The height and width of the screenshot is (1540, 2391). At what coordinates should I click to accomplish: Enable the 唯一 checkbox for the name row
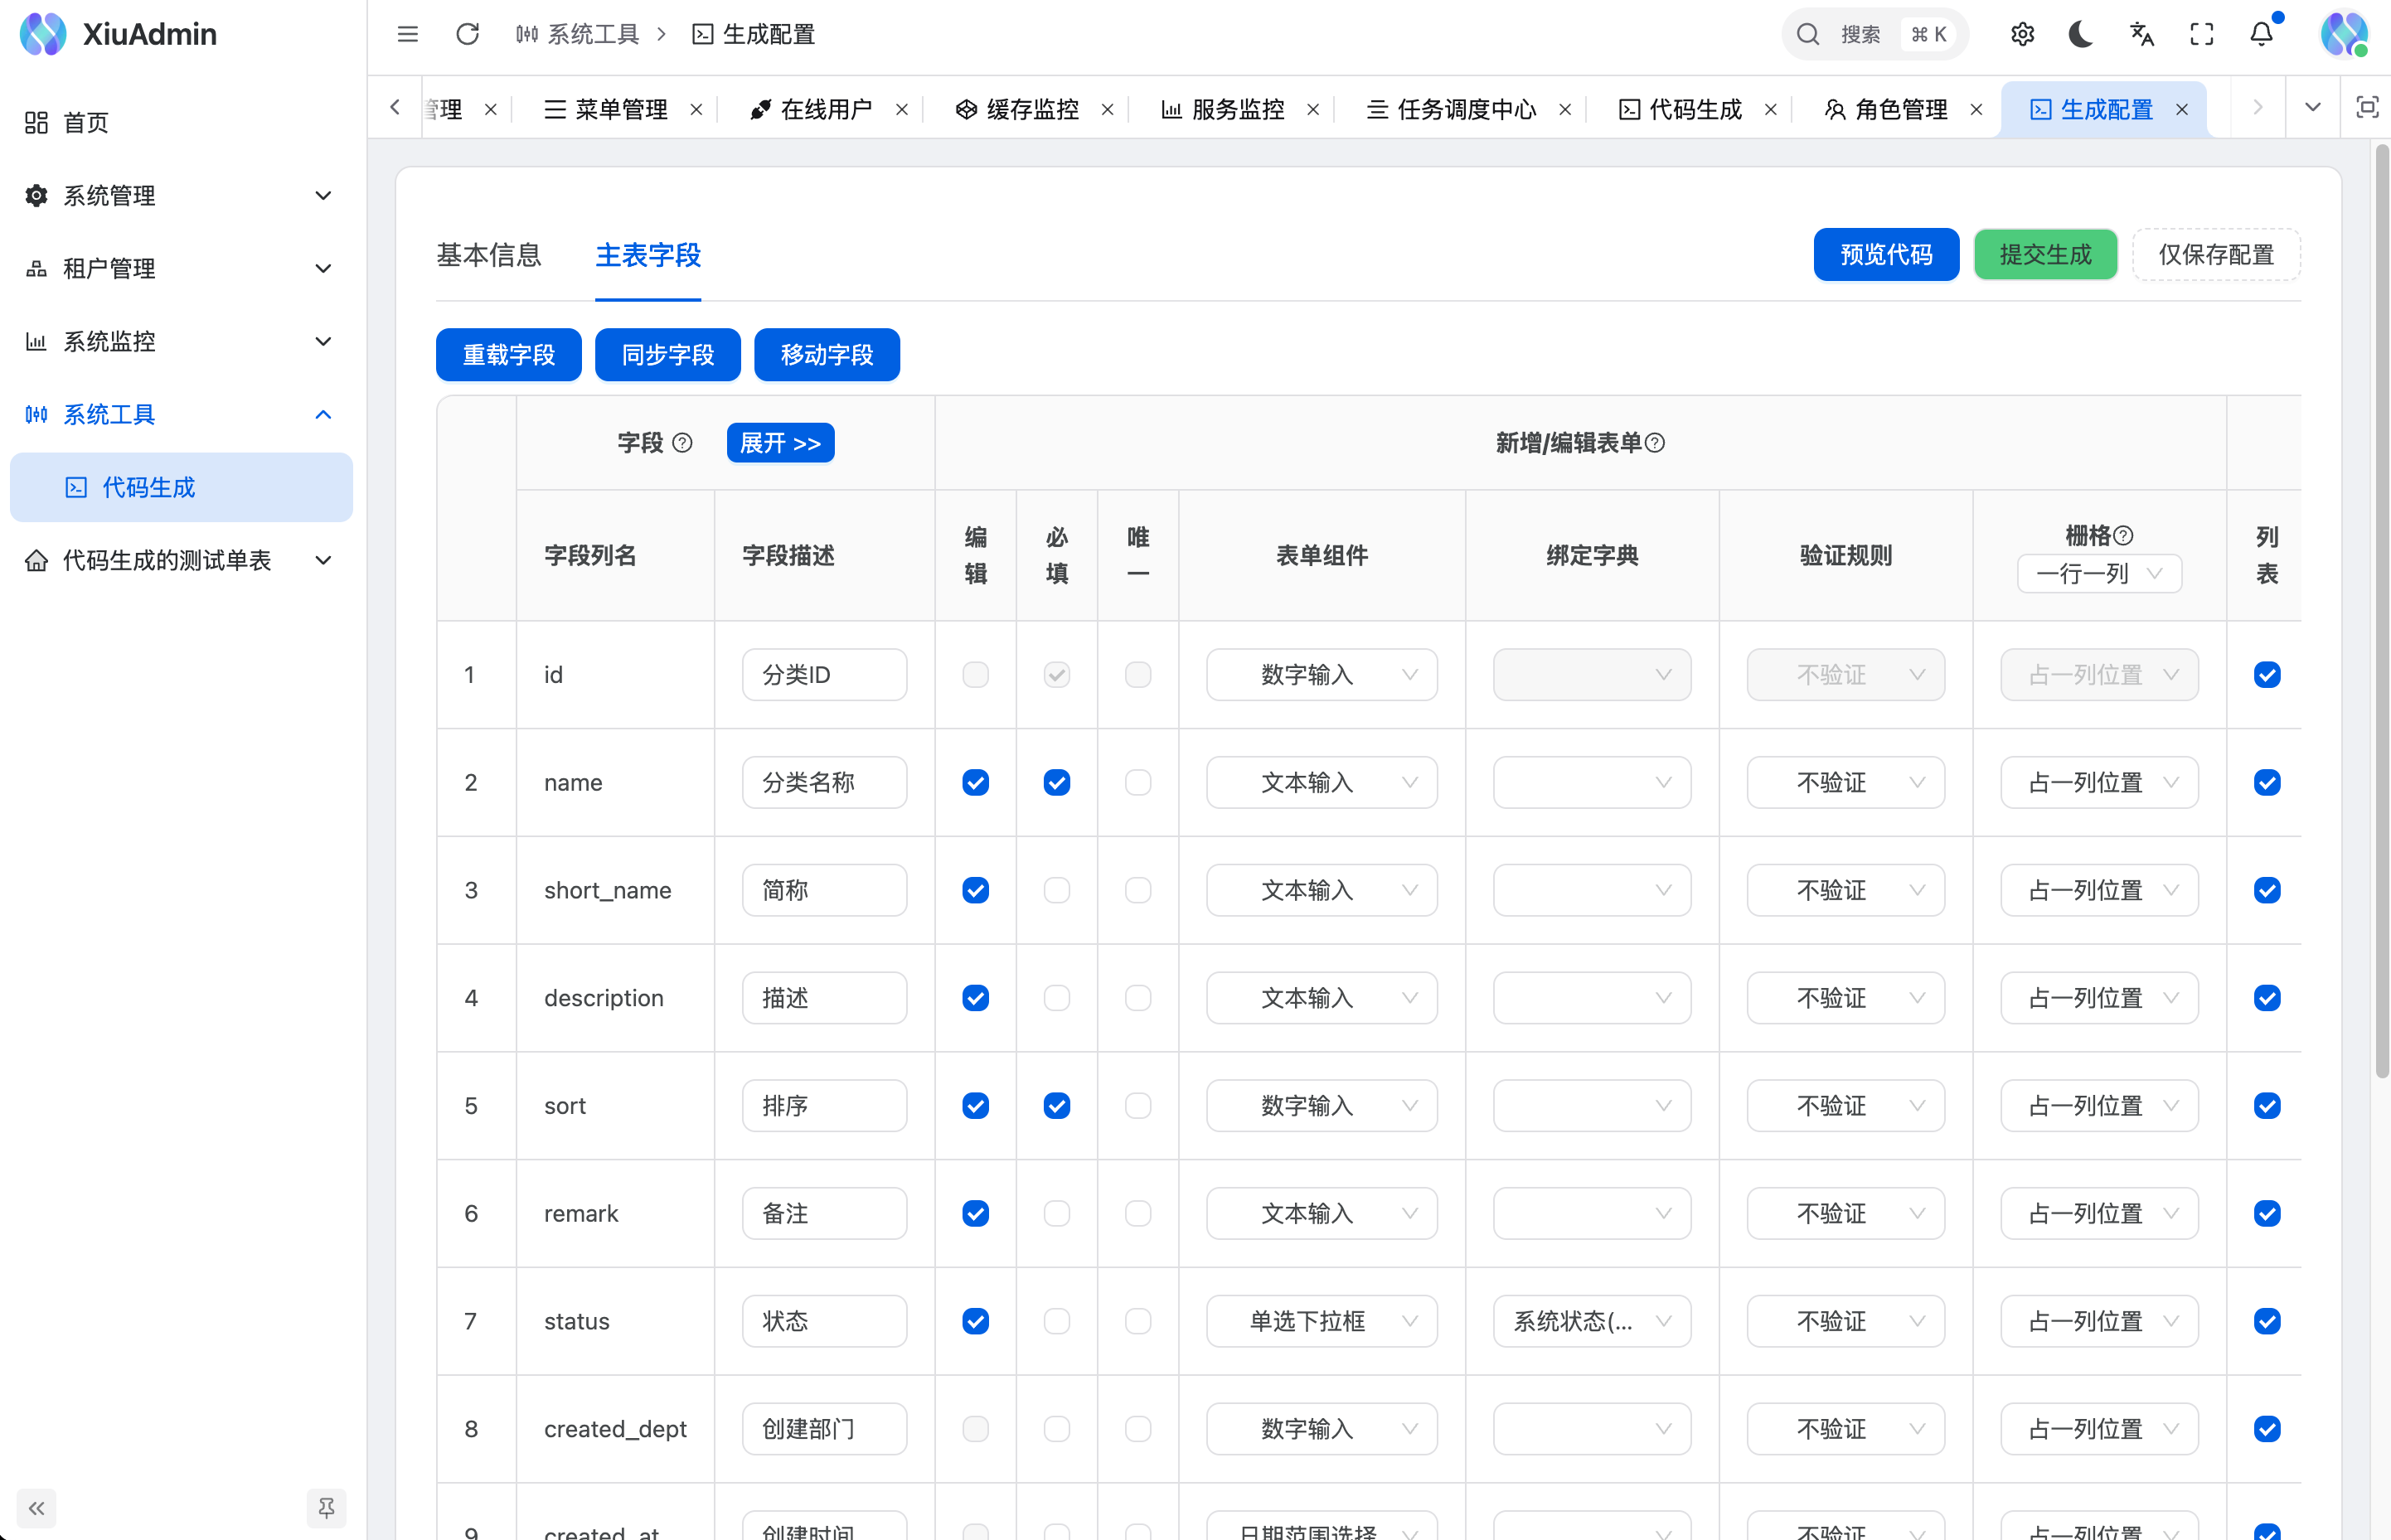(1137, 783)
